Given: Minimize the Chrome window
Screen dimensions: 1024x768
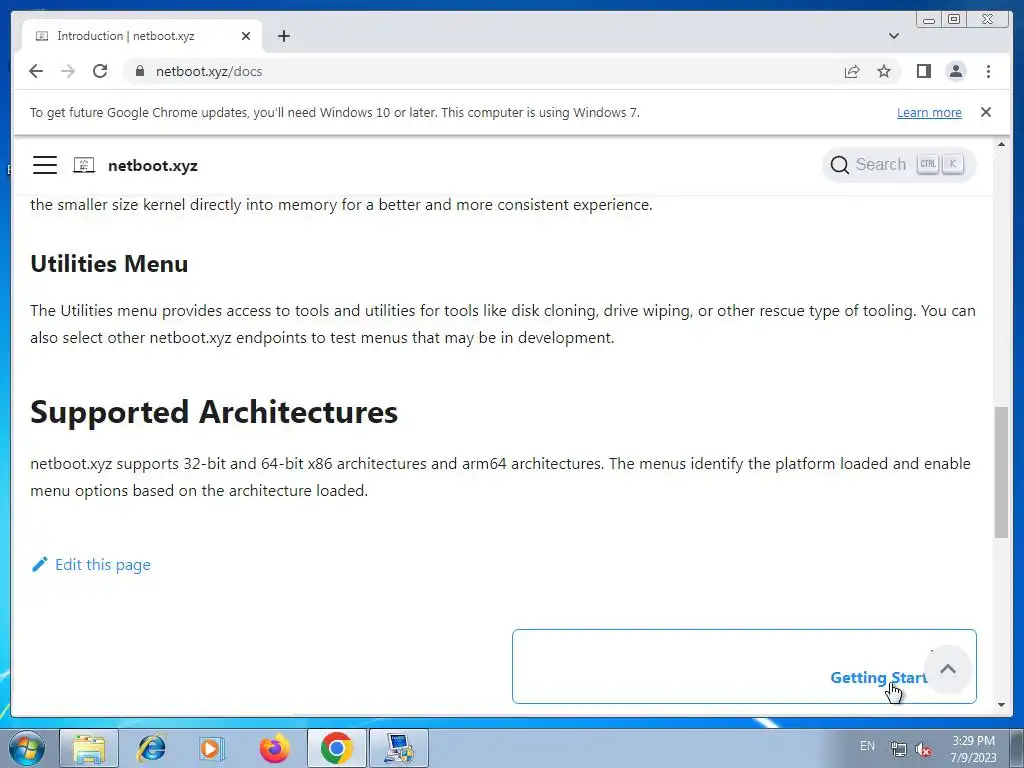Looking at the screenshot, I should [929, 20].
